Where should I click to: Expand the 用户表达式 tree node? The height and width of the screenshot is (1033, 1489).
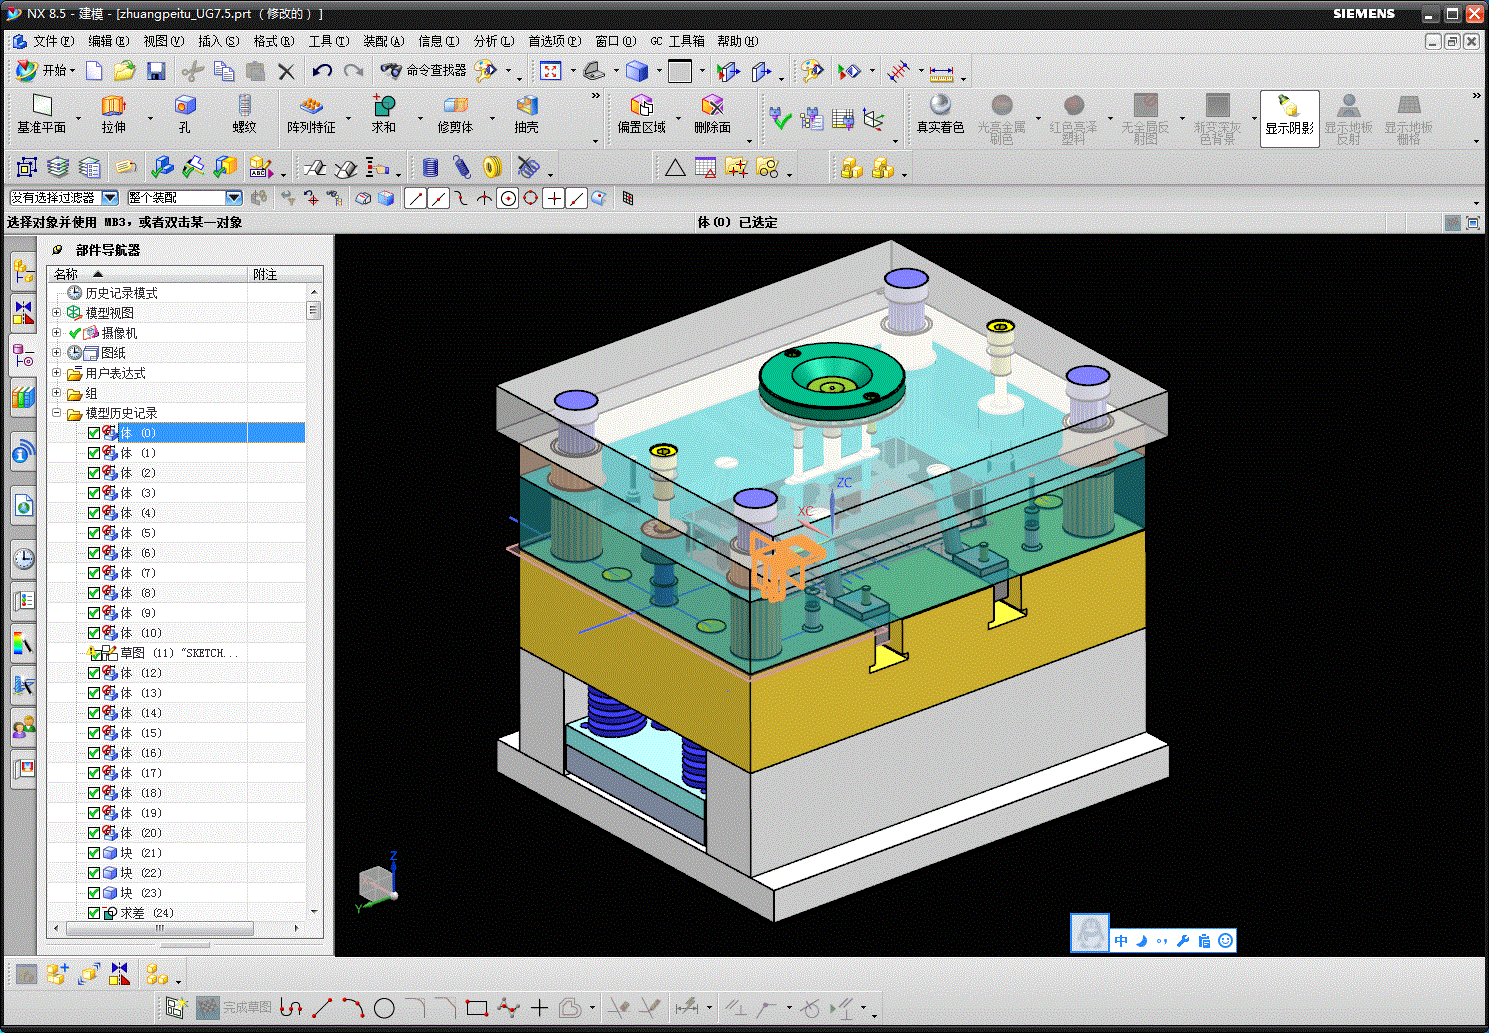57,373
